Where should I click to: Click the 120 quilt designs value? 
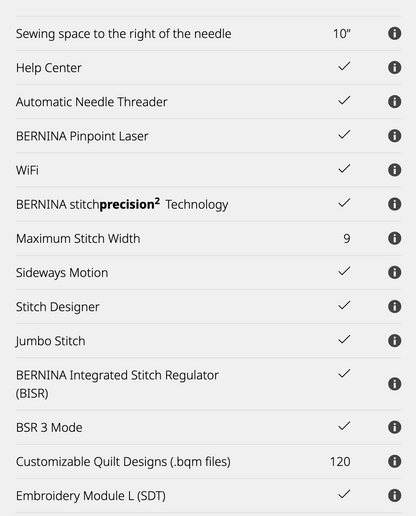(340, 462)
